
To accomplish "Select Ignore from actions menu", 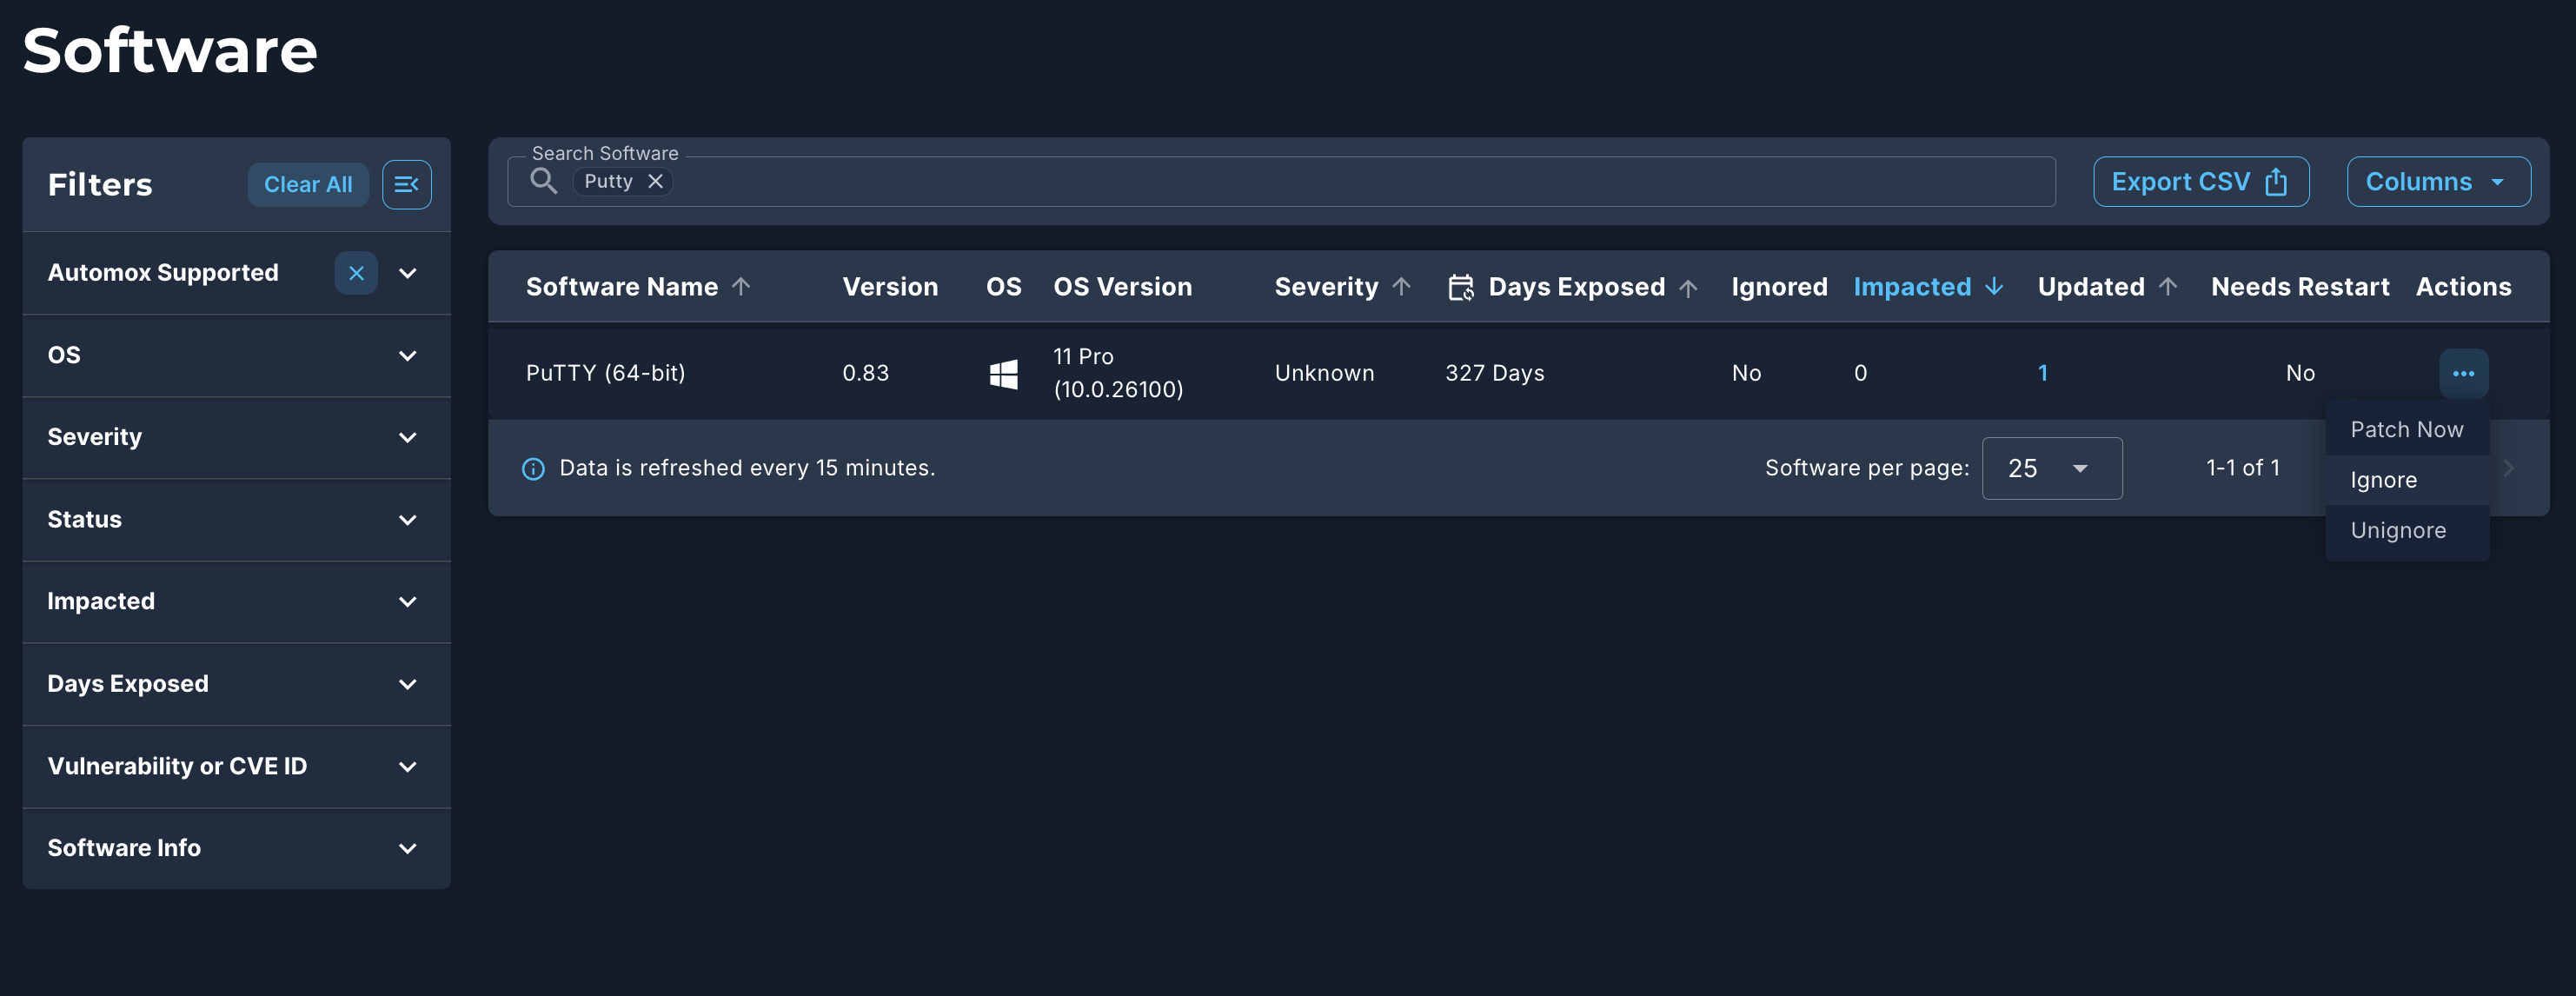I will [2383, 480].
